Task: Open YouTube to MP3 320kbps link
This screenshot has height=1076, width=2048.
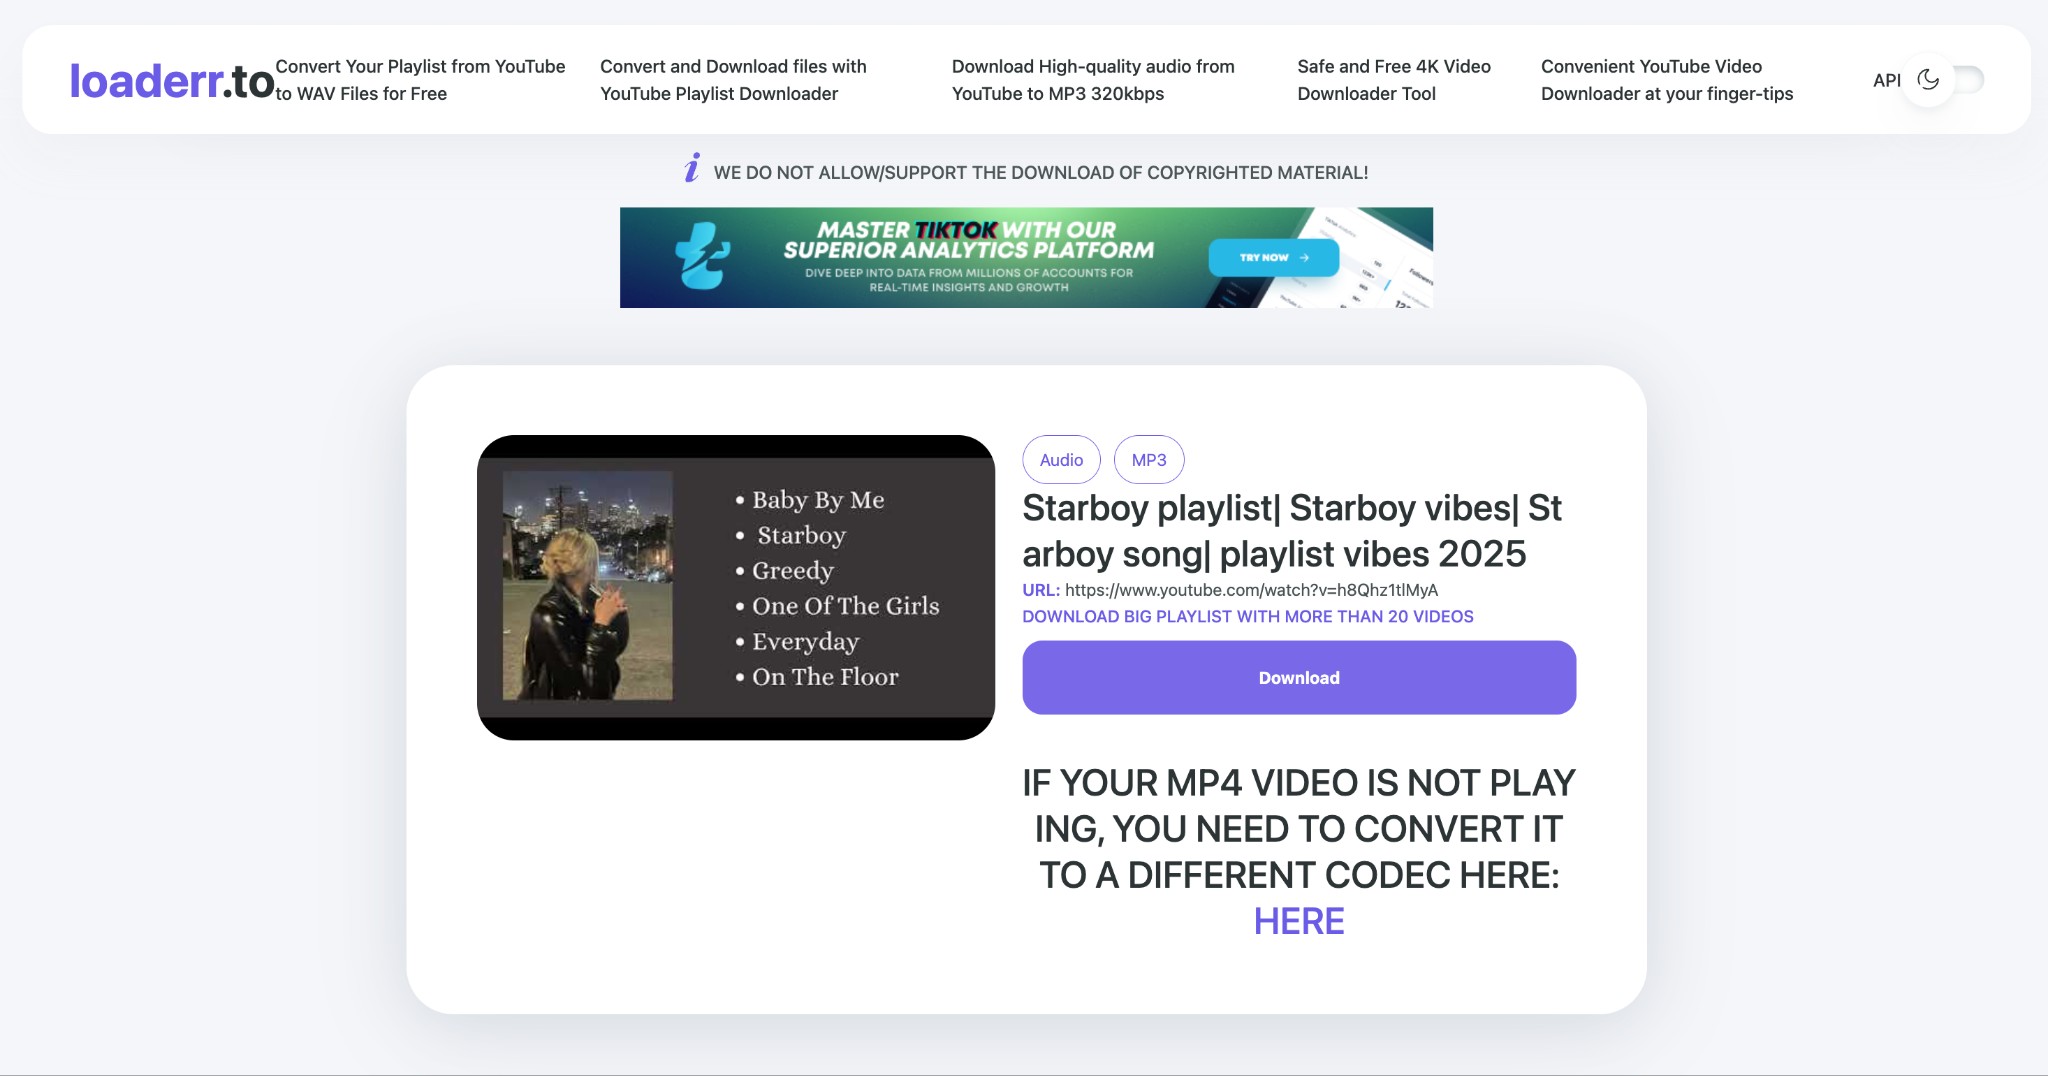Action: click(1093, 80)
